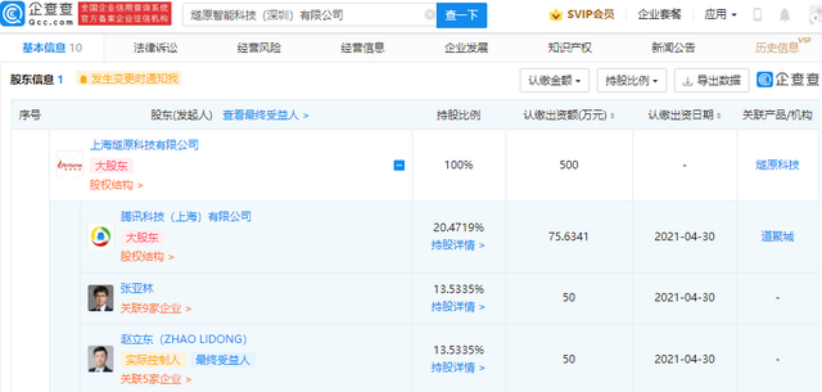
Task: Click the 上海燧原科技 company logo
Action: (x=70, y=165)
